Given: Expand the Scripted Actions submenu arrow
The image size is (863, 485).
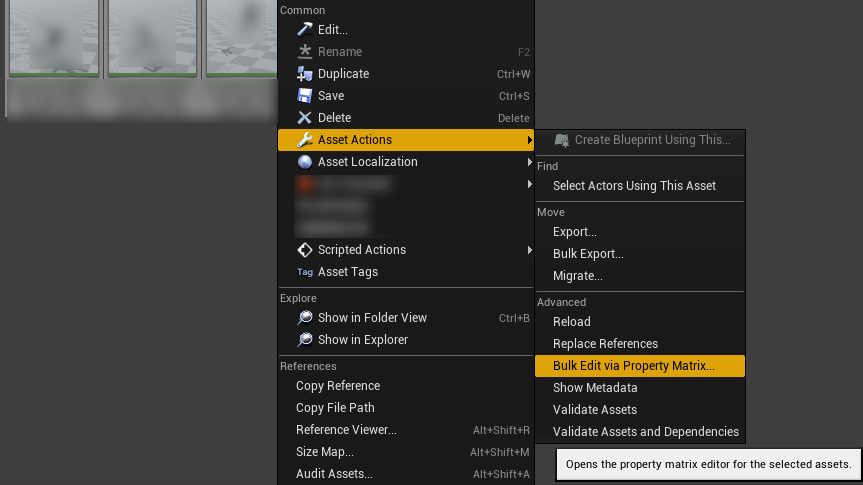Looking at the screenshot, I should click(x=529, y=250).
